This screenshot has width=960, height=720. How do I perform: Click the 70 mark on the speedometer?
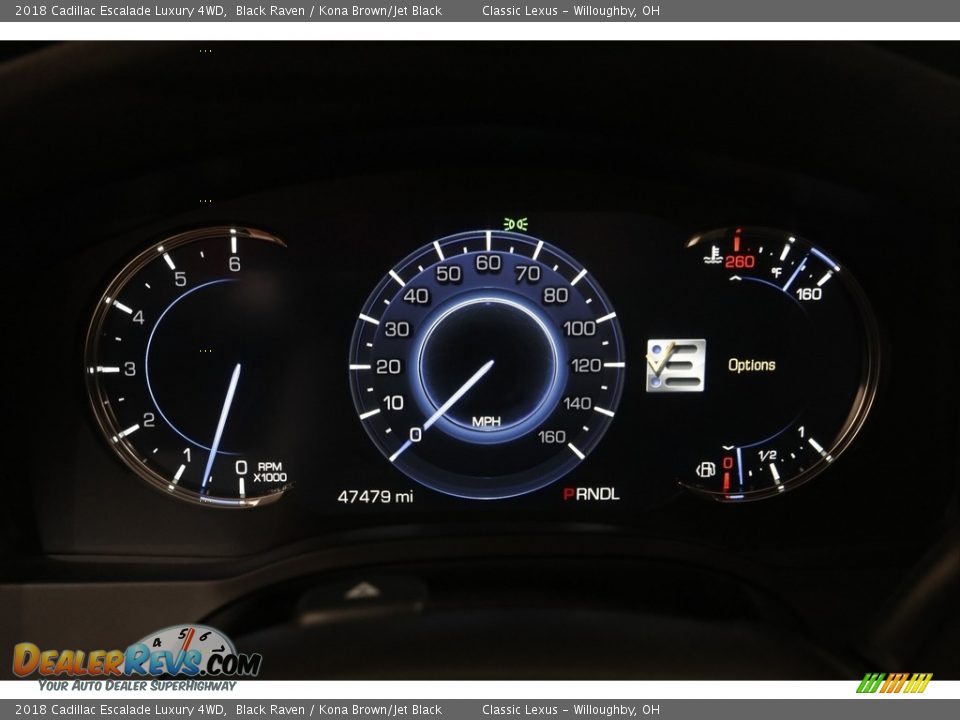click(x=528, y=273)
